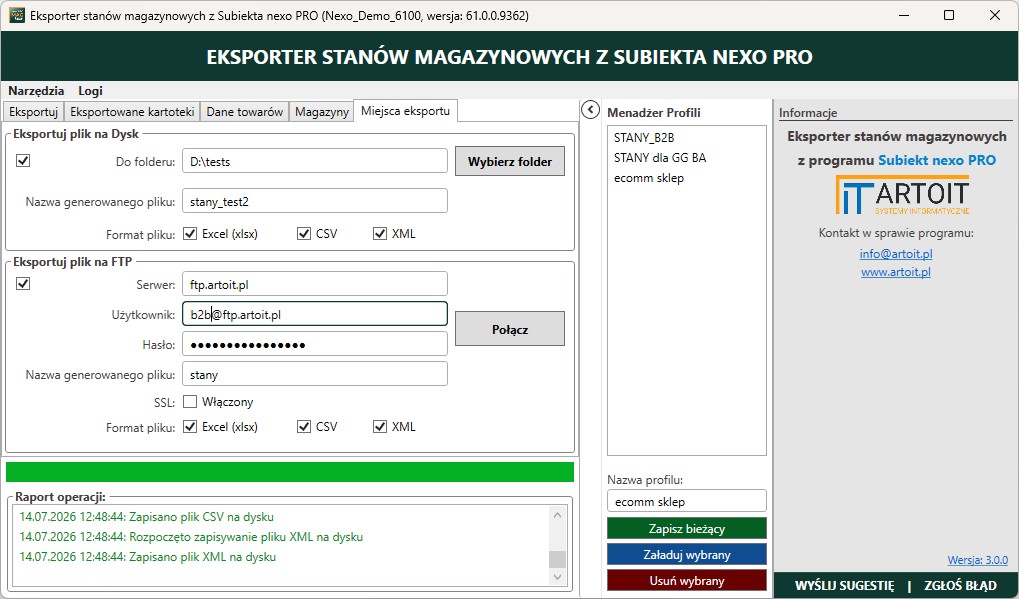The height and width of the screenshot is (599, 1019).
Task: Click the report scrollbar up arrow
Action: pos(558,515)
